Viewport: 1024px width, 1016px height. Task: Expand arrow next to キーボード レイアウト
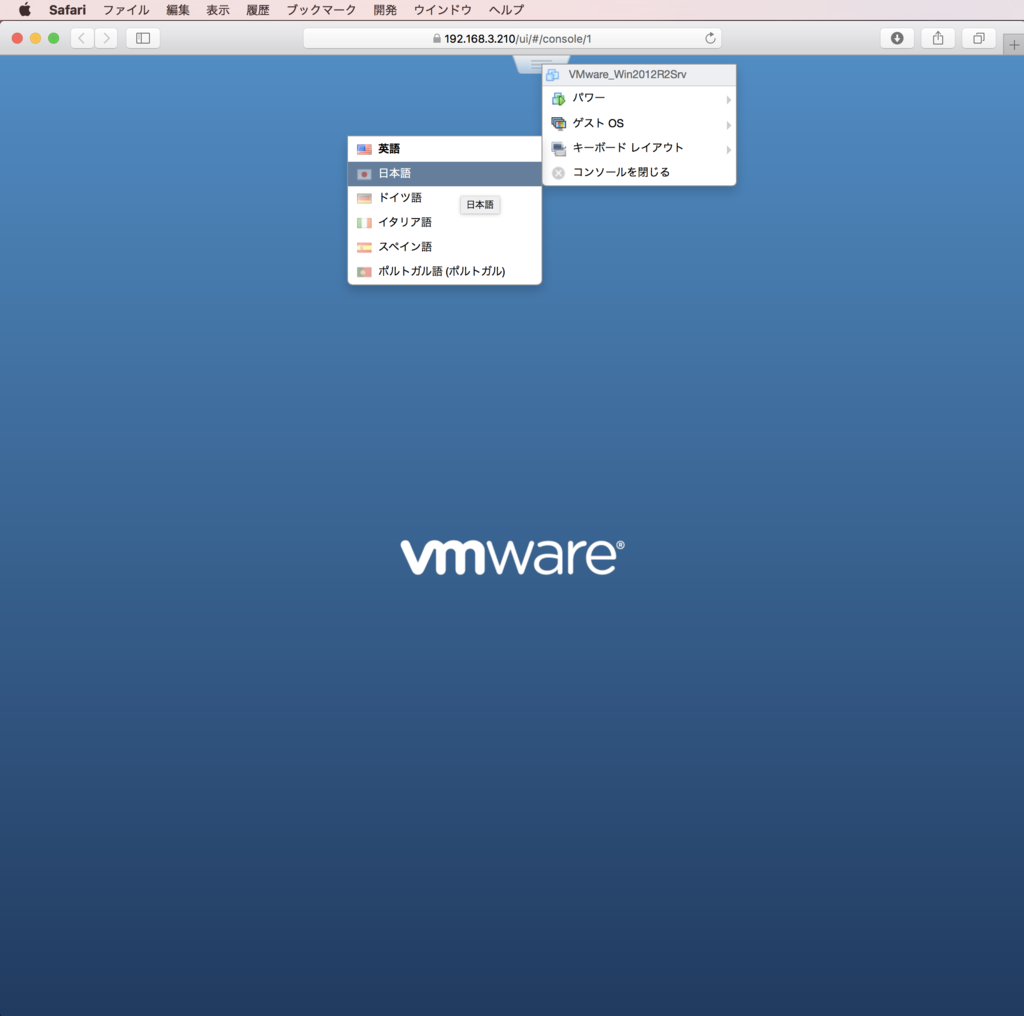728,150
